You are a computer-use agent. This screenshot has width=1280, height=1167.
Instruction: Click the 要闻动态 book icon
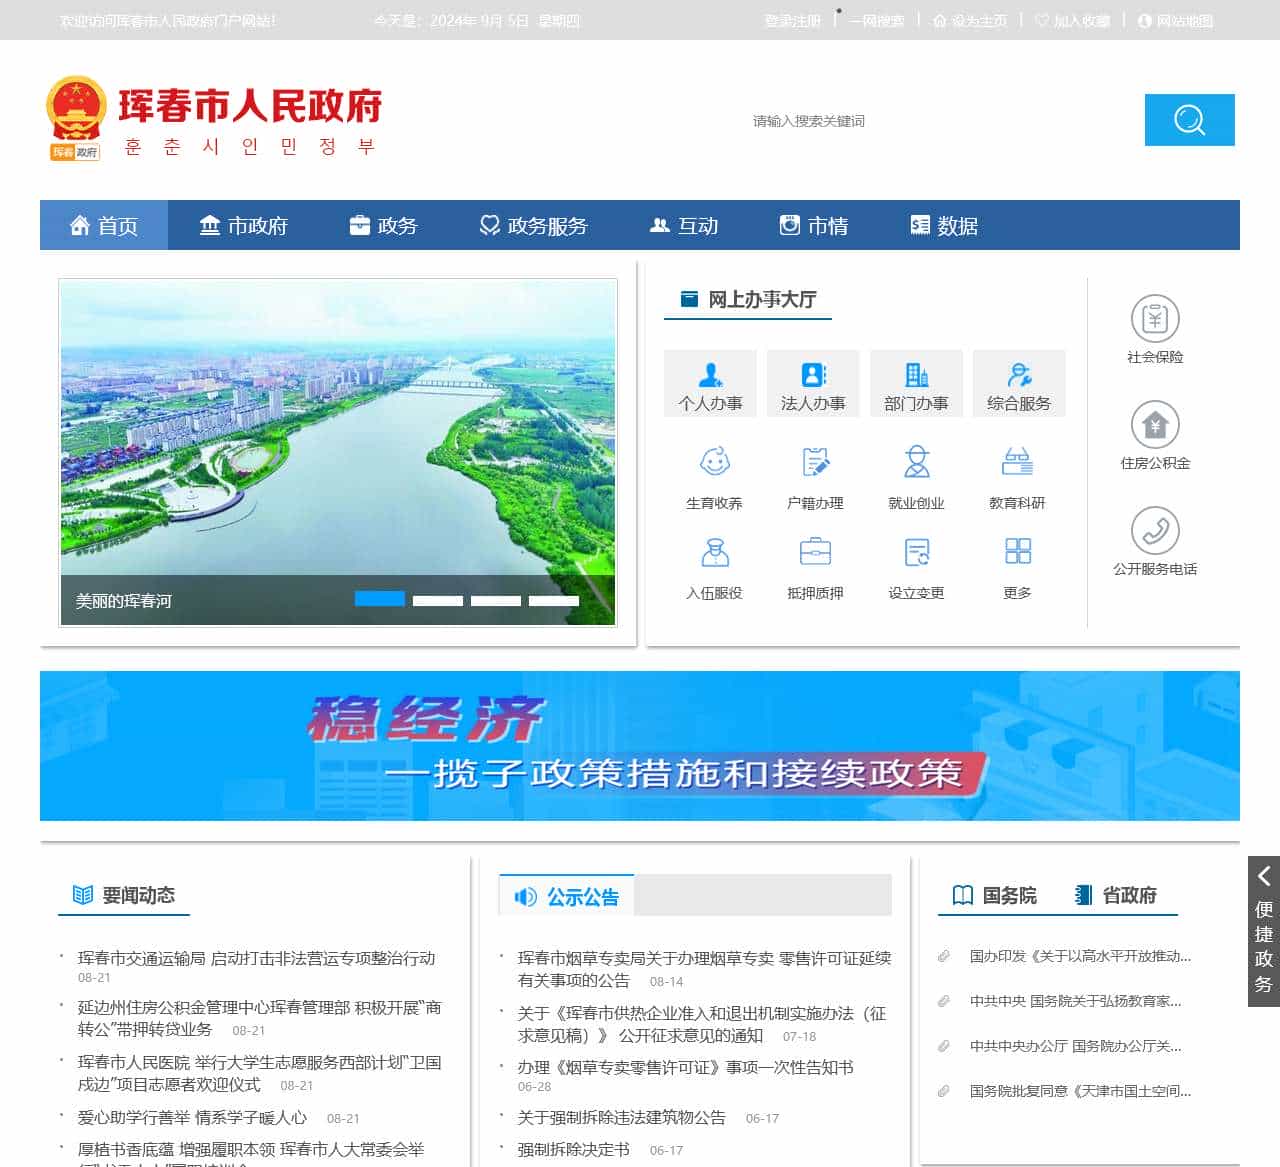point(83,895)
